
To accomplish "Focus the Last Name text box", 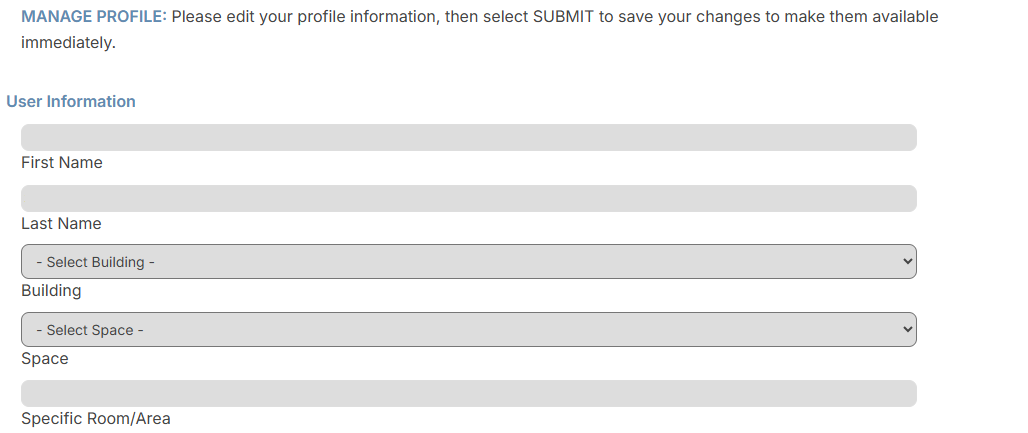I will click(x=468, y=199).
